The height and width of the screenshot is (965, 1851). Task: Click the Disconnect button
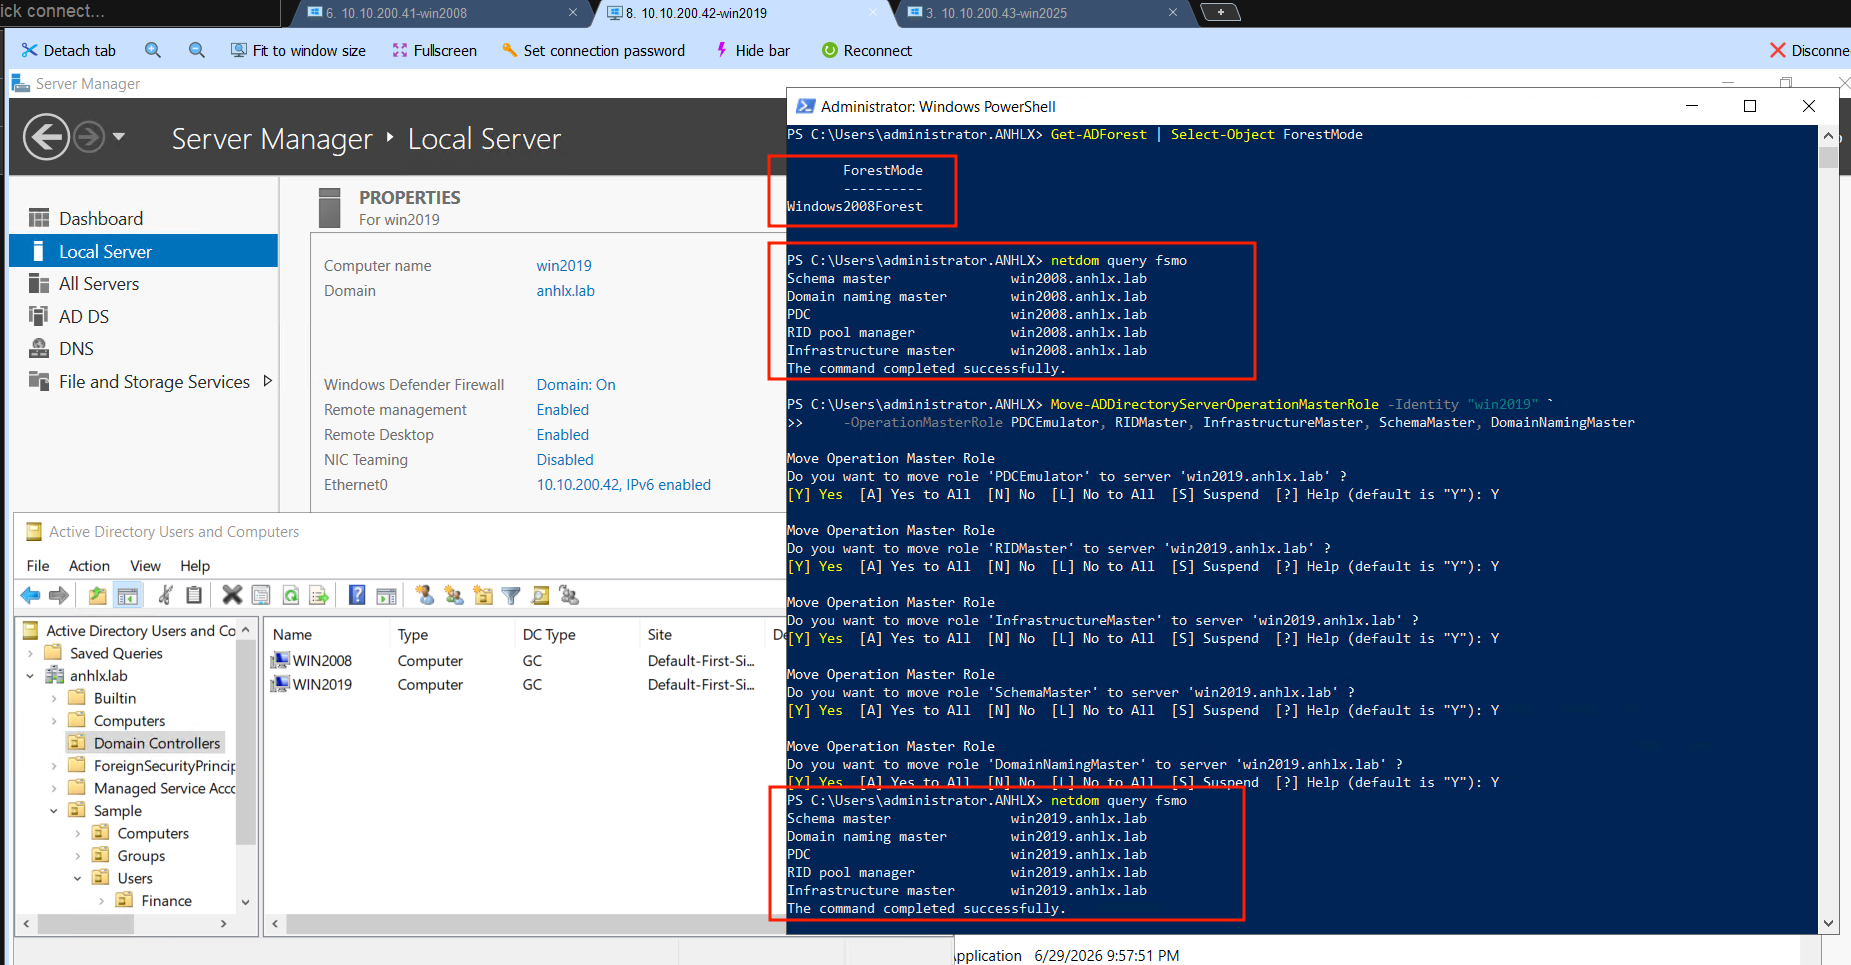1810,50
